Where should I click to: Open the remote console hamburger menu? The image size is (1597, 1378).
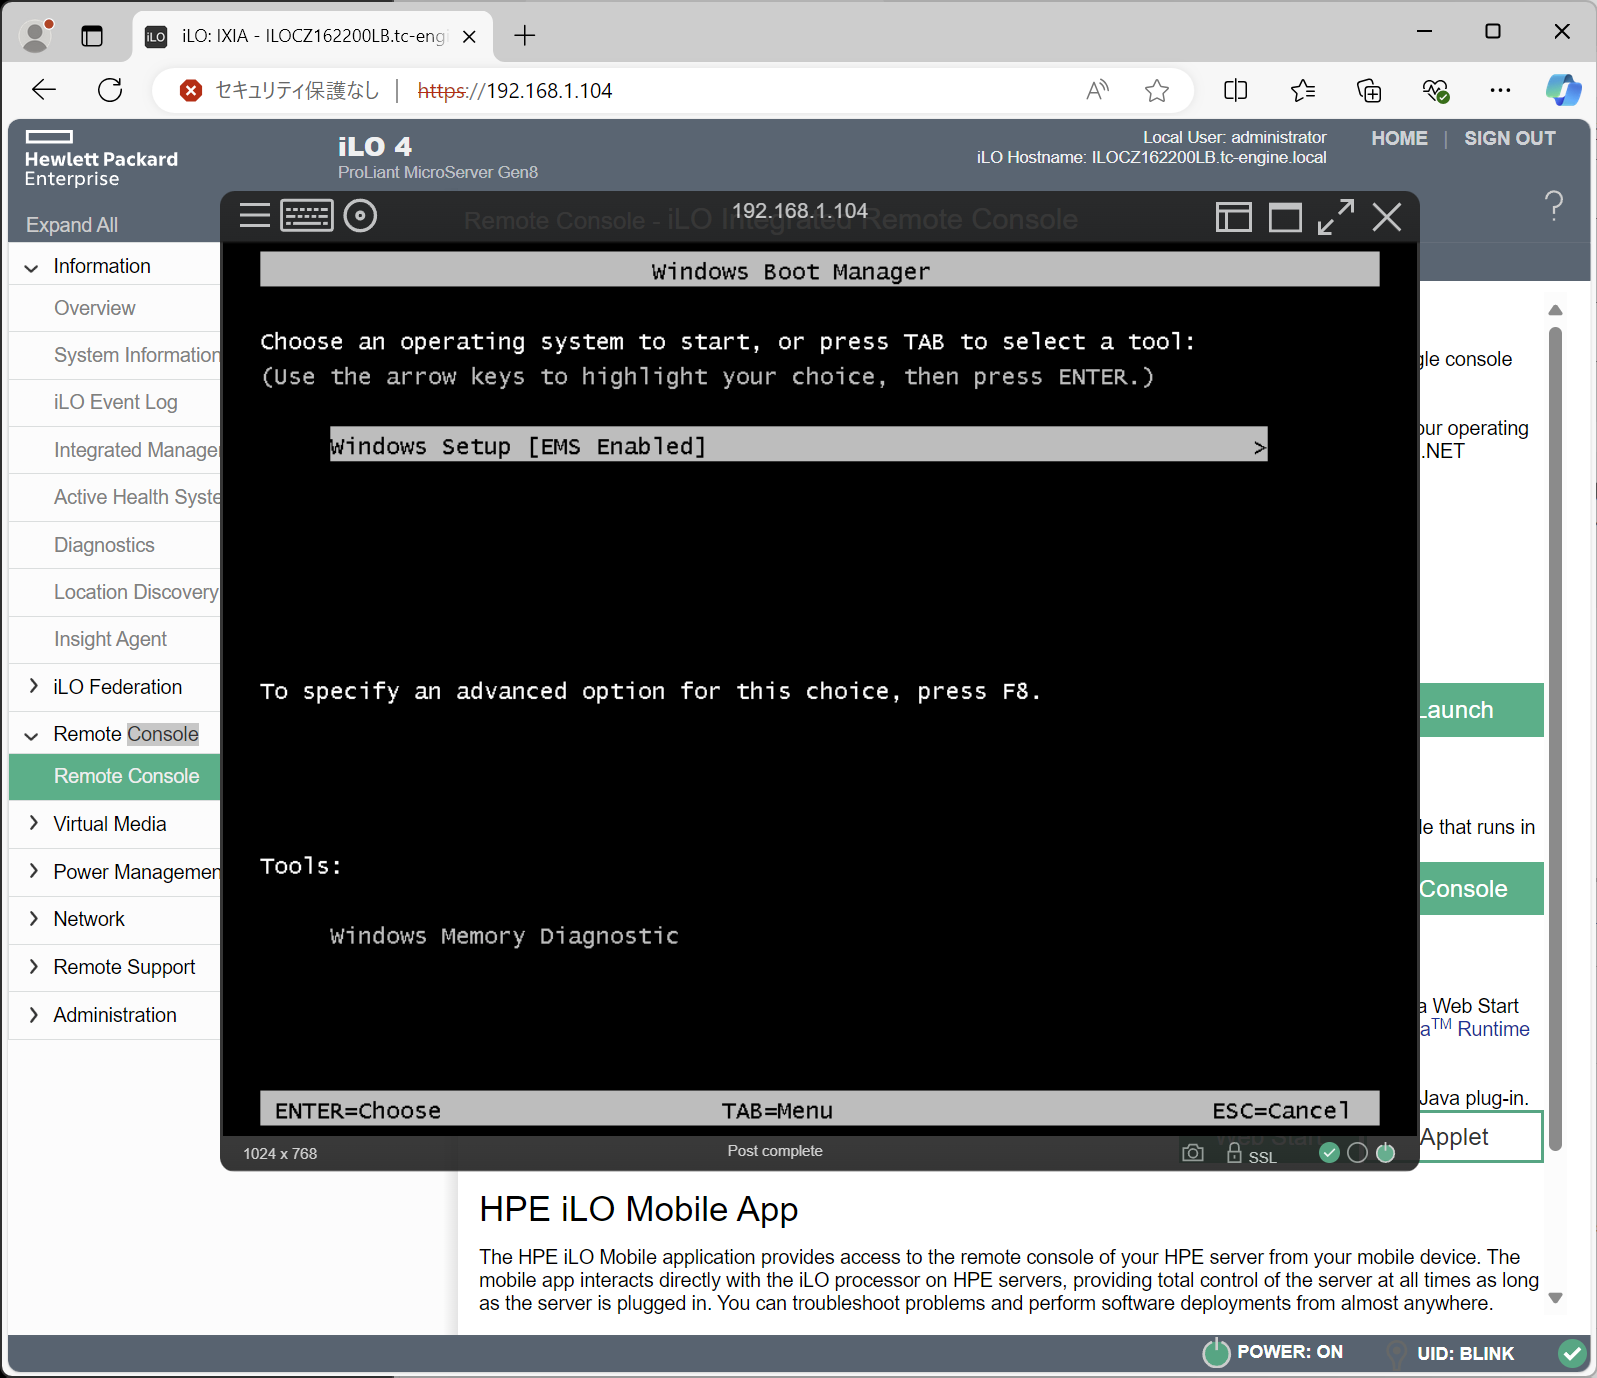pyautogui.click(x=255, y=216)
